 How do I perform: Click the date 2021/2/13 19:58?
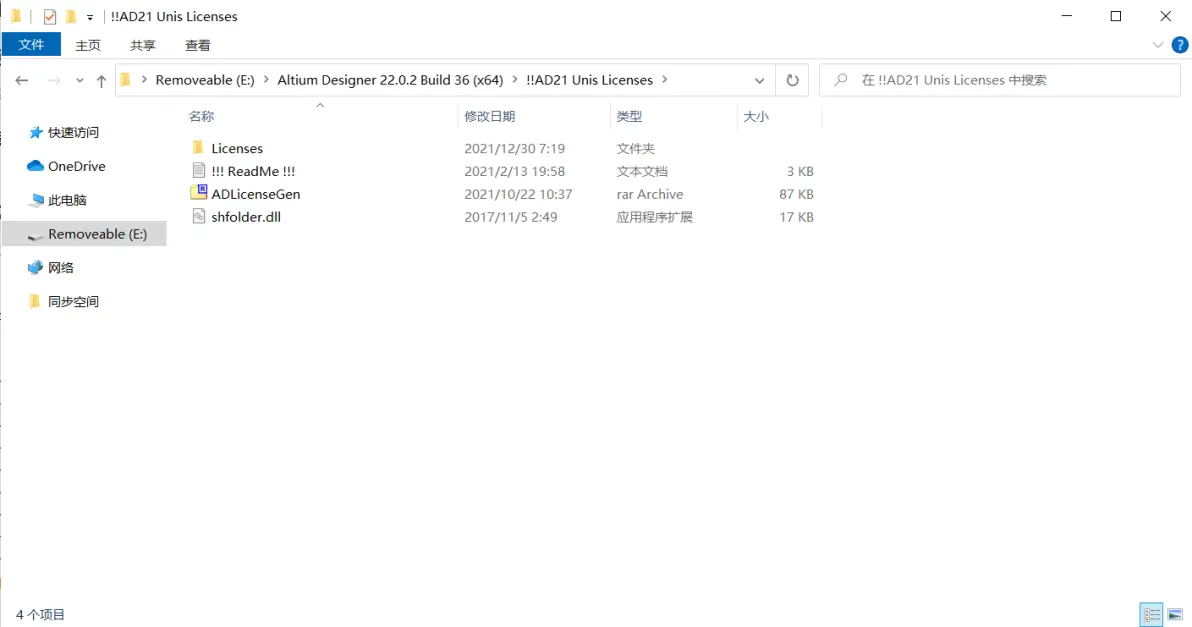(515, 171)
